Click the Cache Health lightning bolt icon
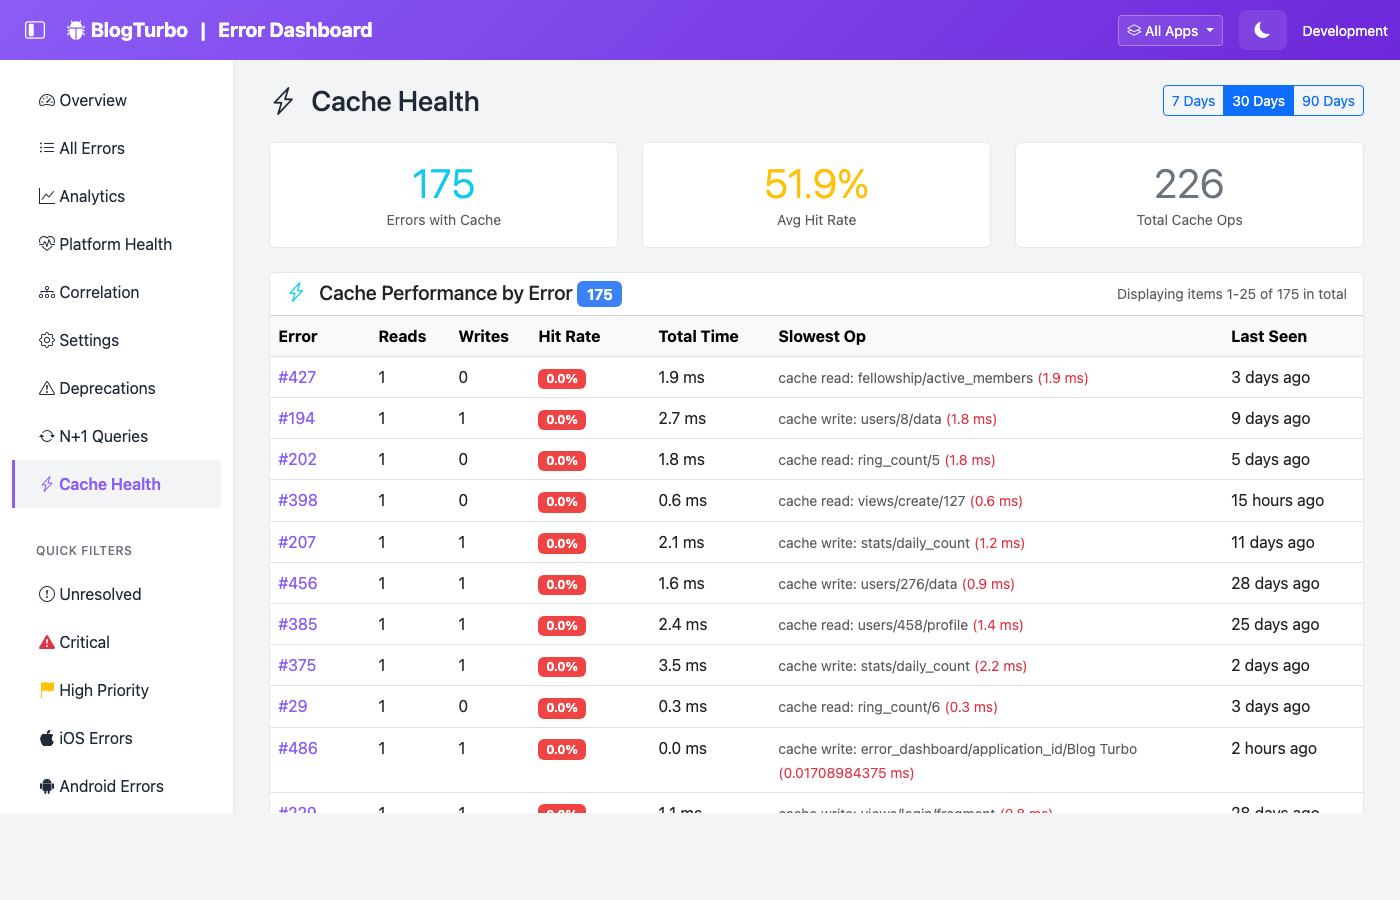 tap(46, 484)
